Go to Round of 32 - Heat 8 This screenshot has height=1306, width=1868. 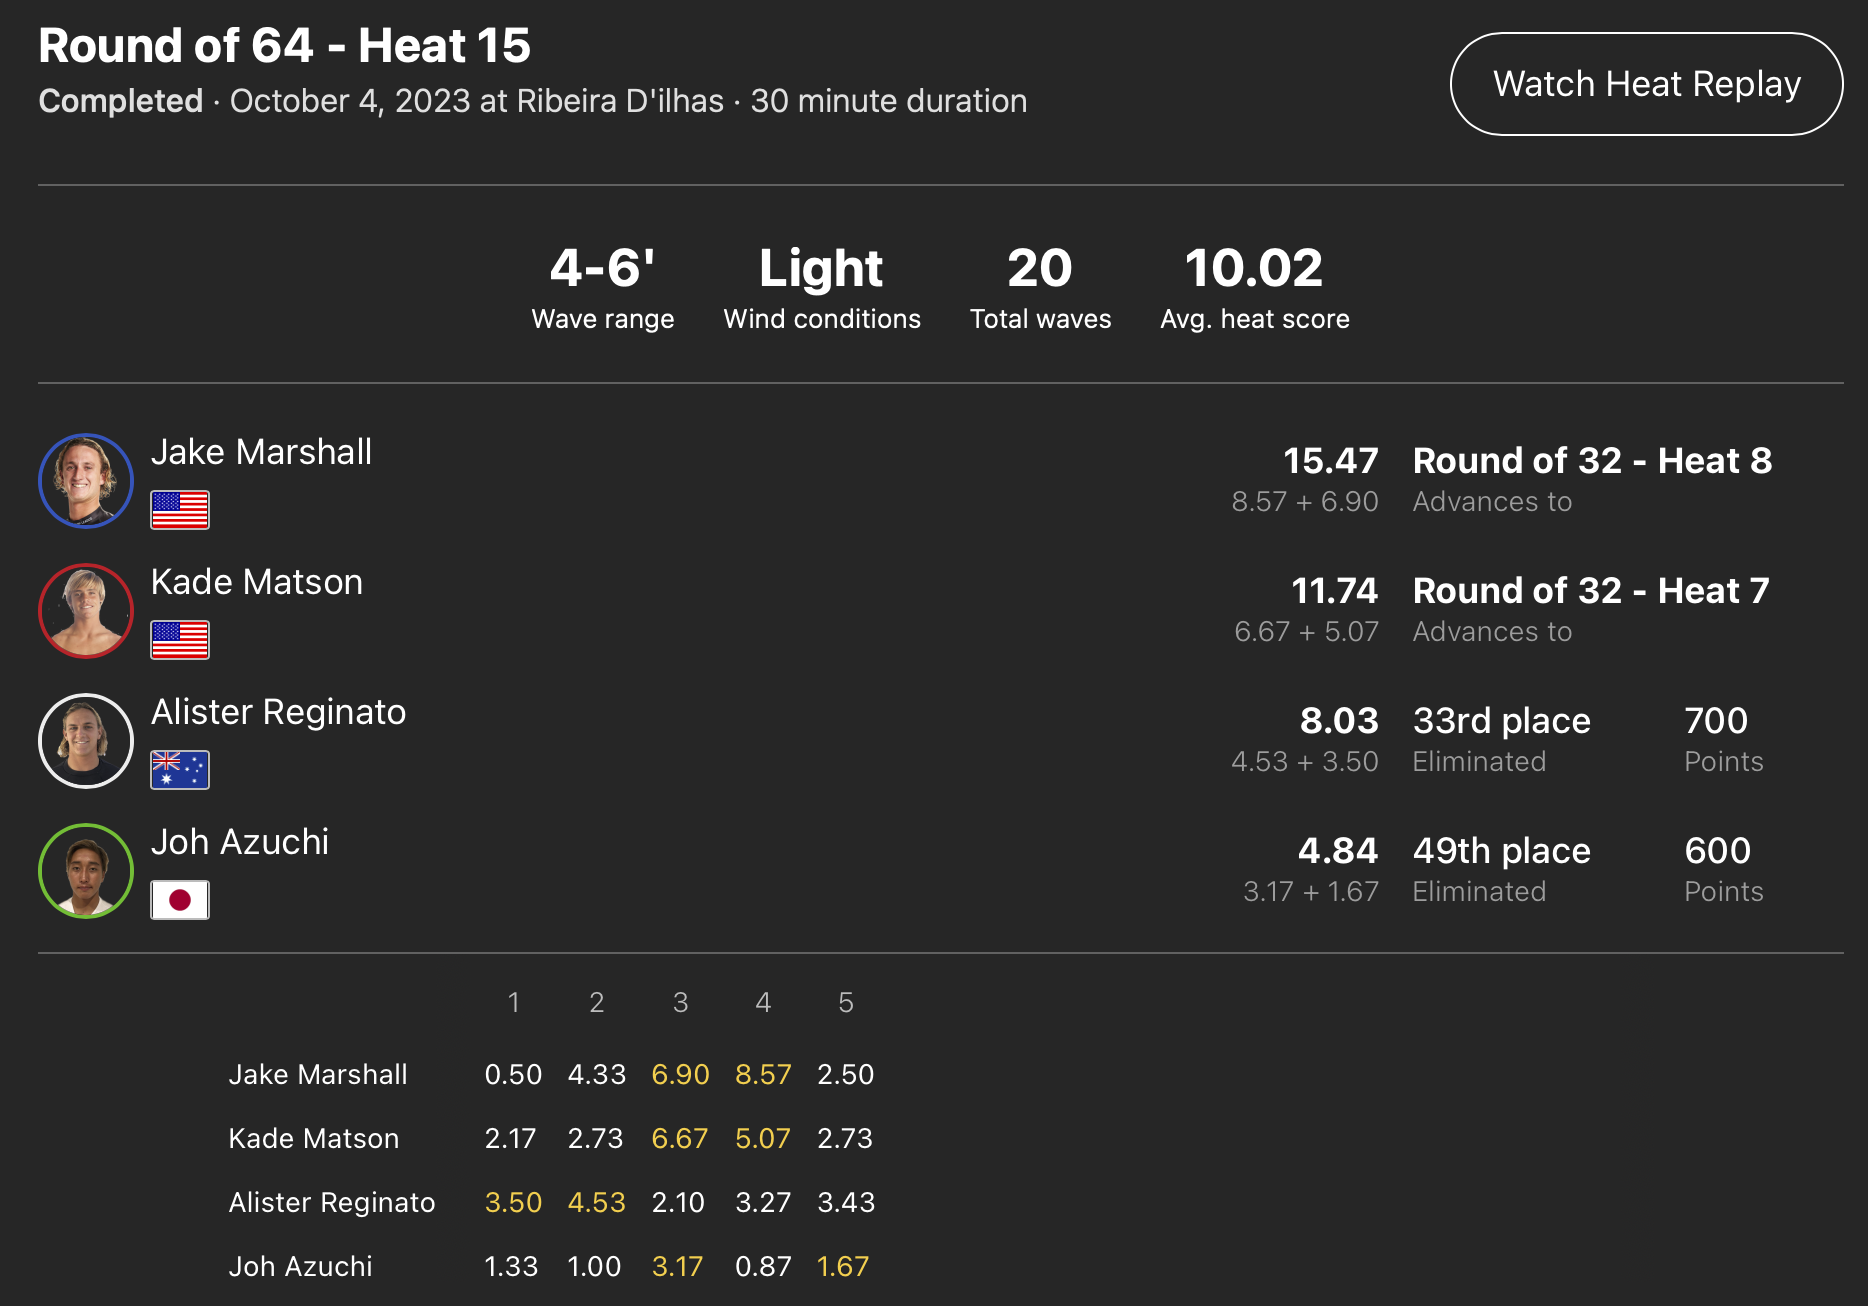click(1592, 461)
